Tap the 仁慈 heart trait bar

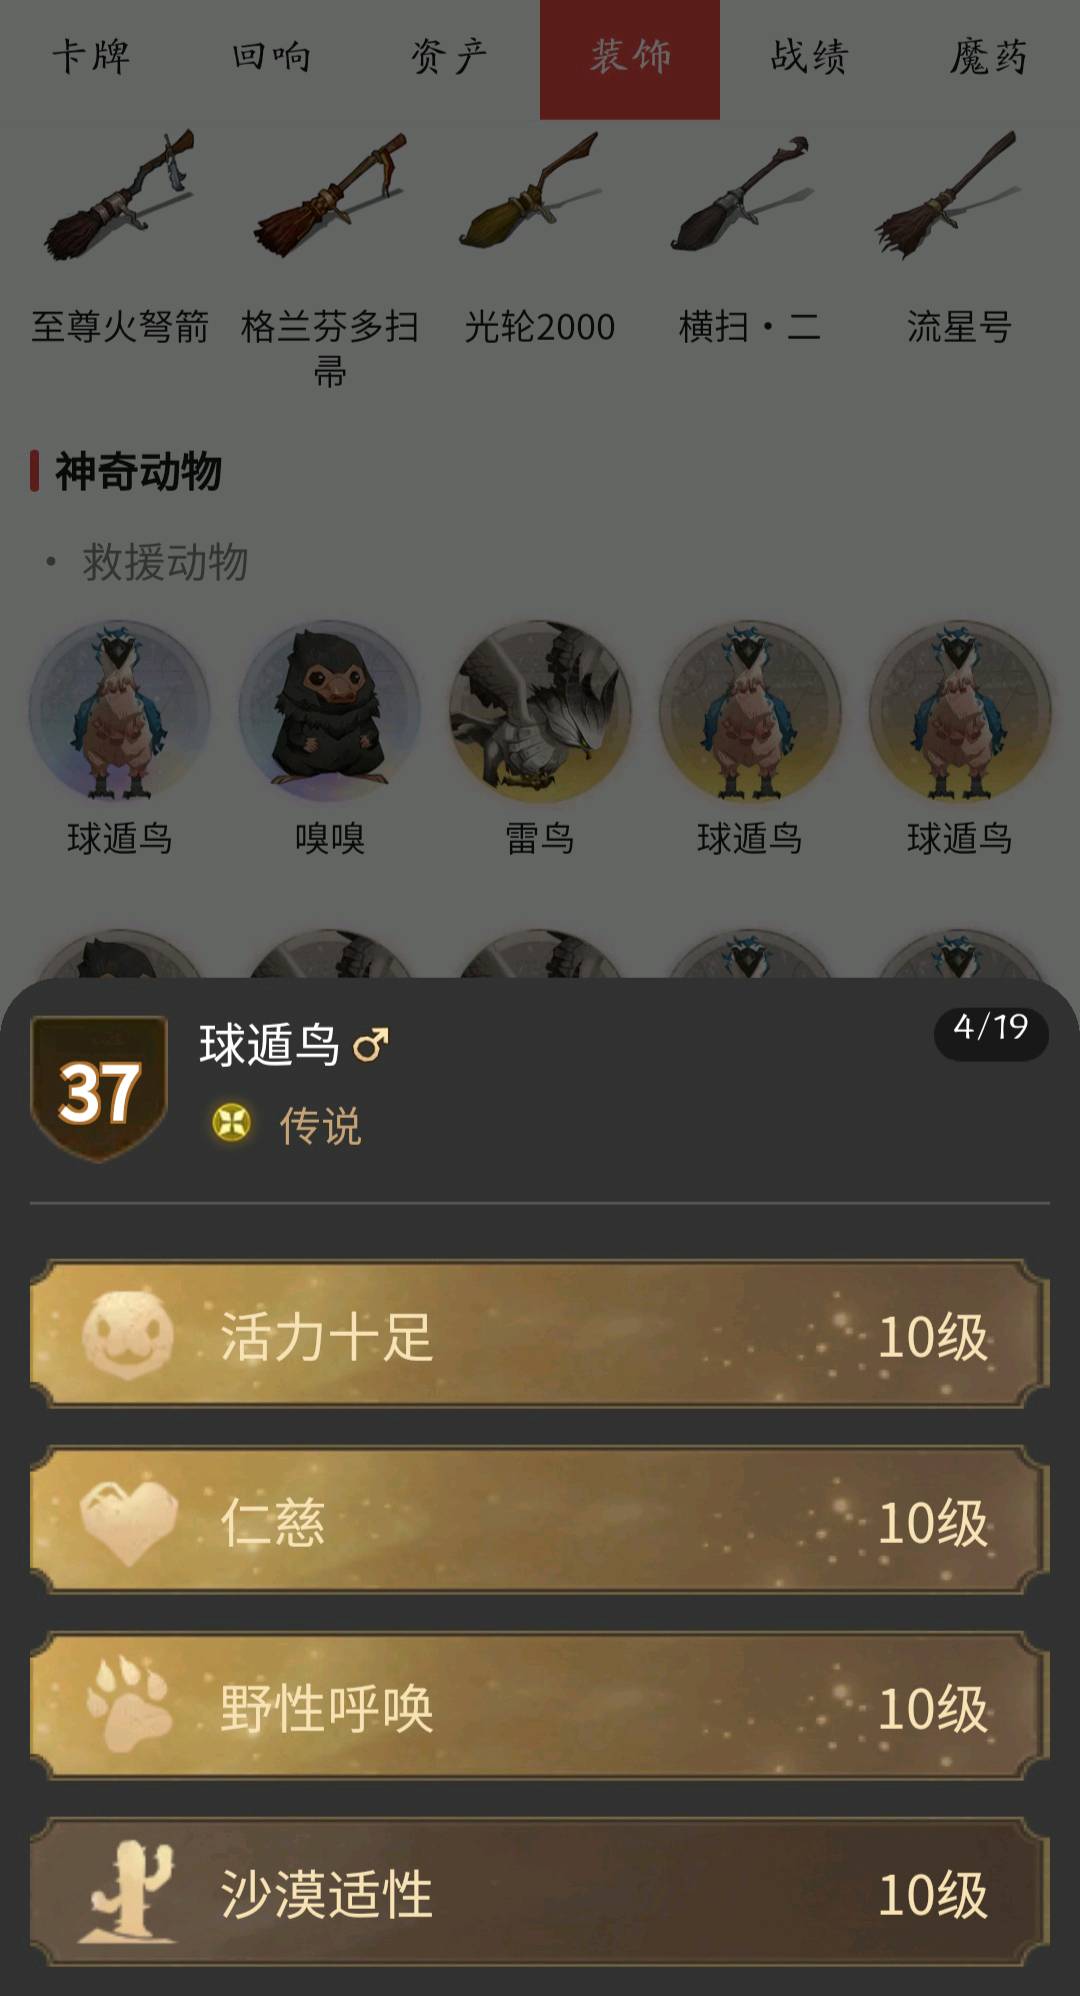click(x=540, y=1521)
